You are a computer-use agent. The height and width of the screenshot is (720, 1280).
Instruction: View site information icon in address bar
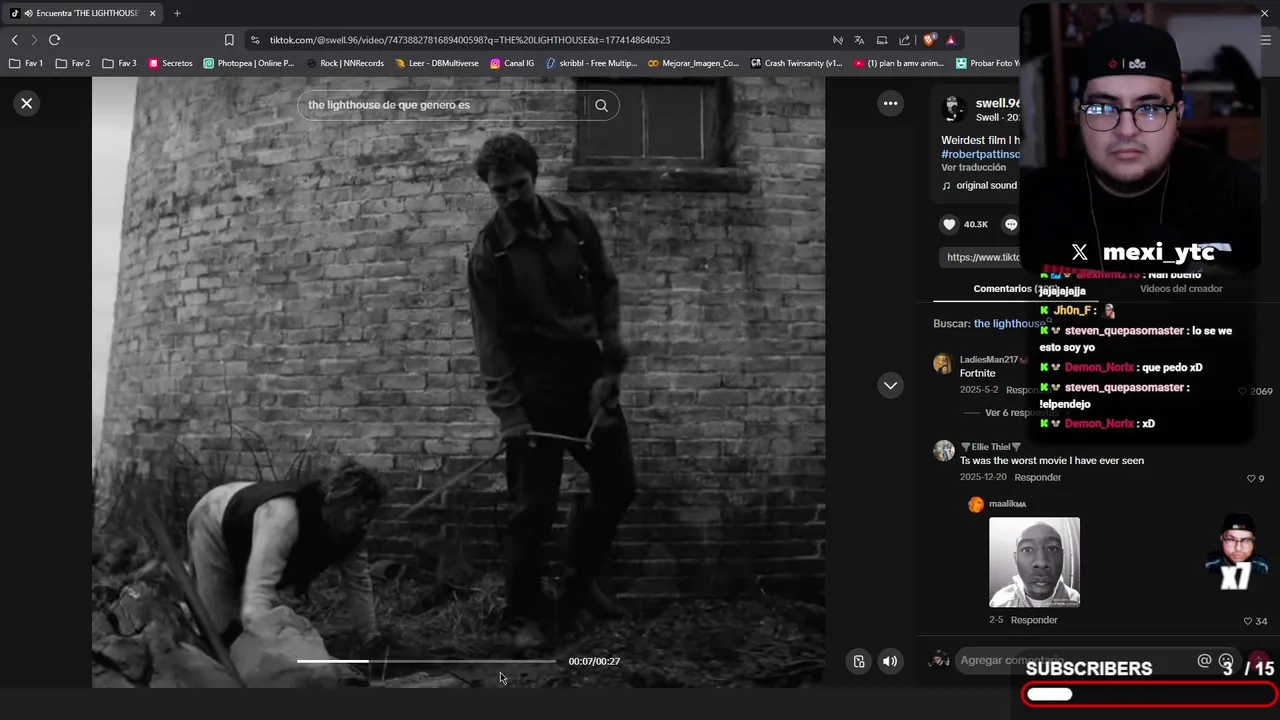255,40
